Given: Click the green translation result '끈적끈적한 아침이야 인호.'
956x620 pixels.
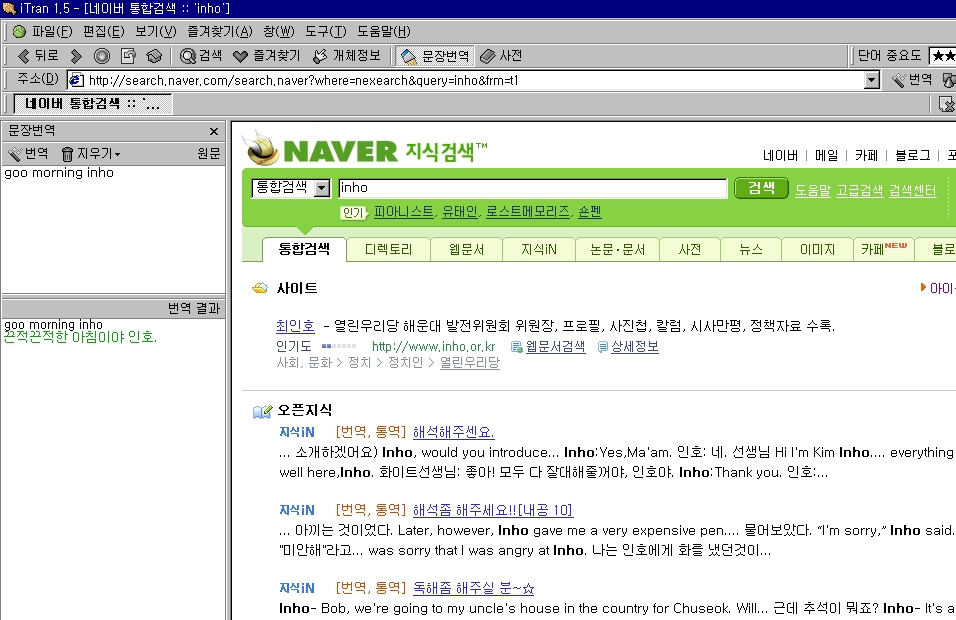Looking at the screenshot, I should [x=80, y=337].
